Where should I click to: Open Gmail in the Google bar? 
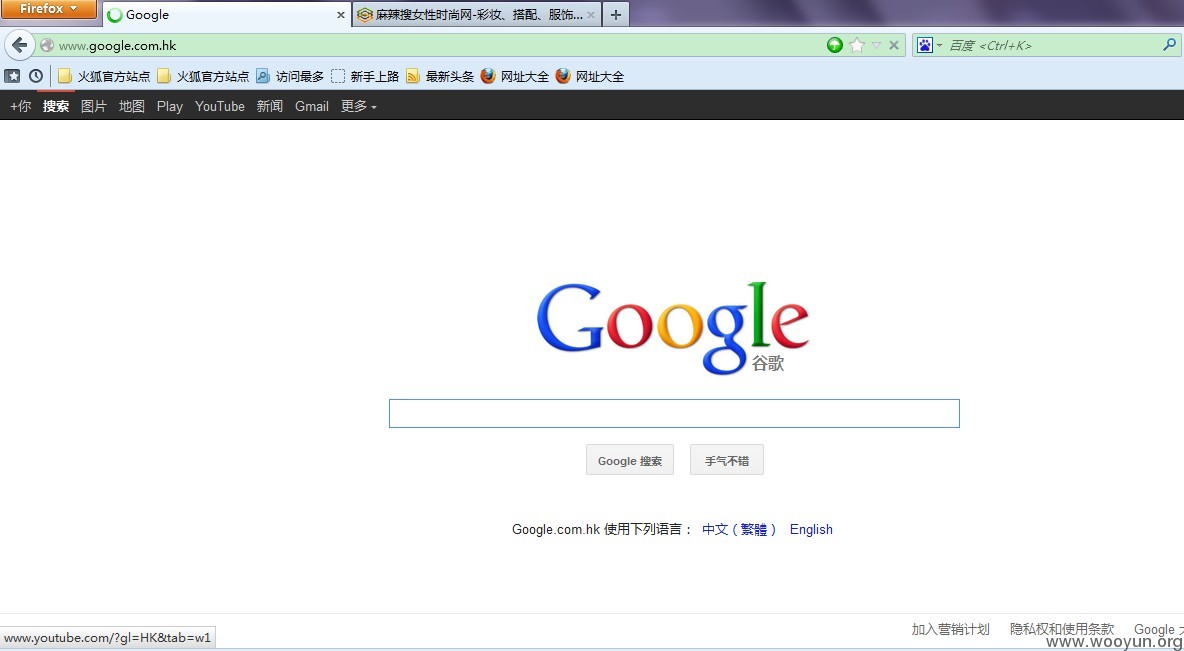[312, 106]
